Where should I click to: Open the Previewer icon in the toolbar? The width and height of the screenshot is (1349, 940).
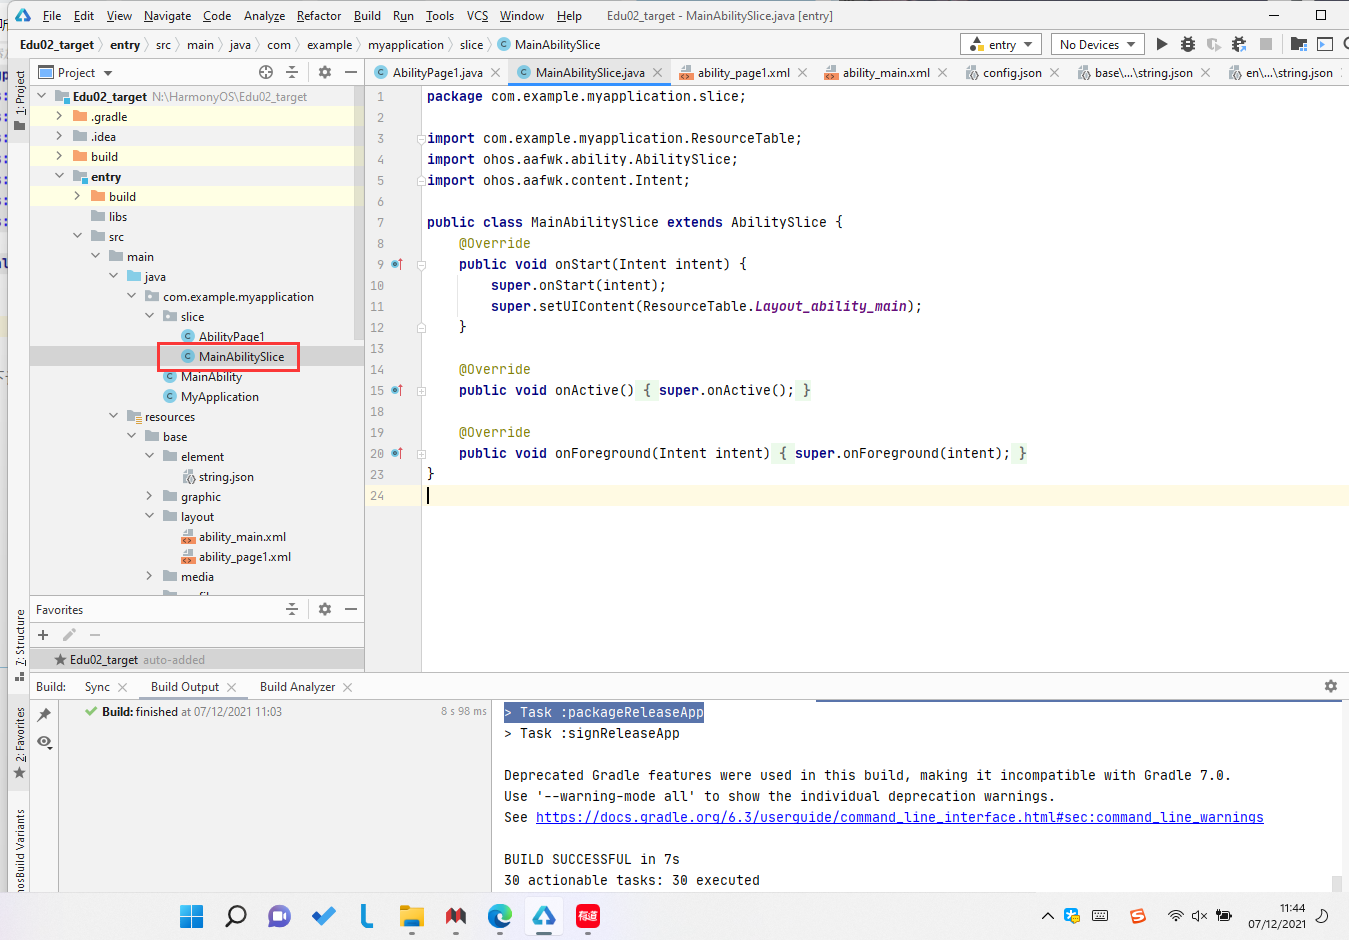[1325, 44]
